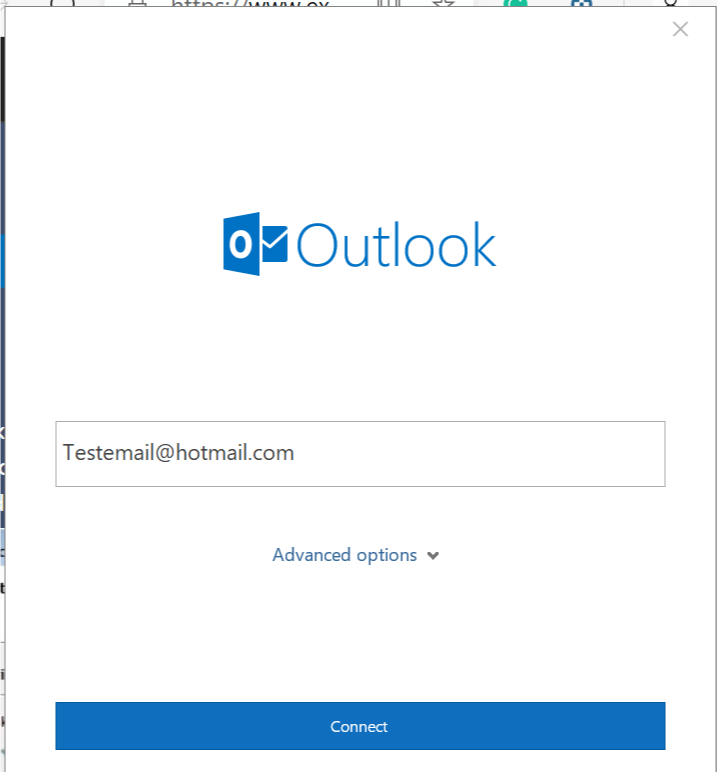Select the browser address bar URL
The image size is (717, 772).
250,3
